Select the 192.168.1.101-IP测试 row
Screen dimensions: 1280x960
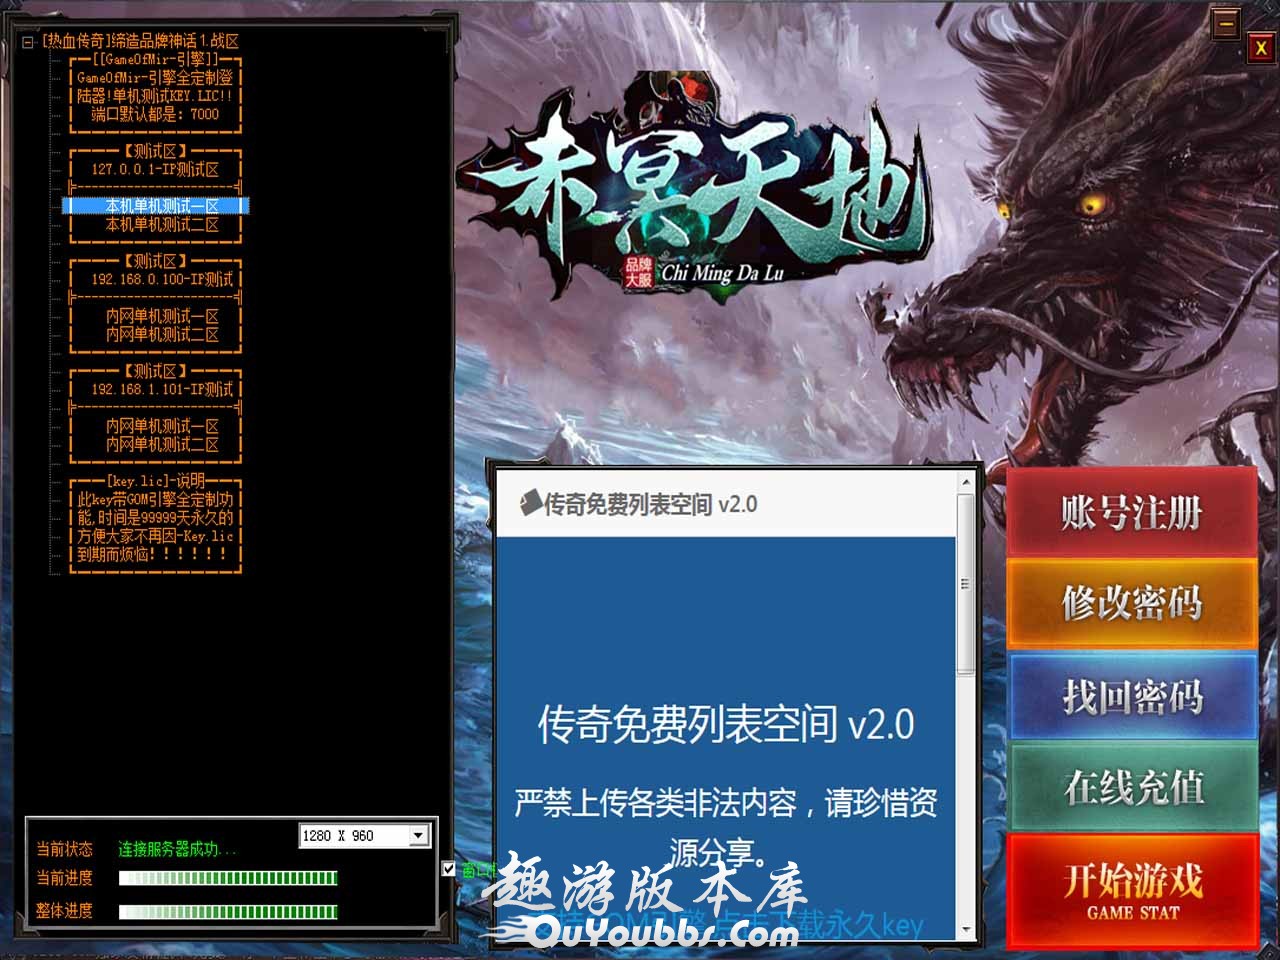155,389
